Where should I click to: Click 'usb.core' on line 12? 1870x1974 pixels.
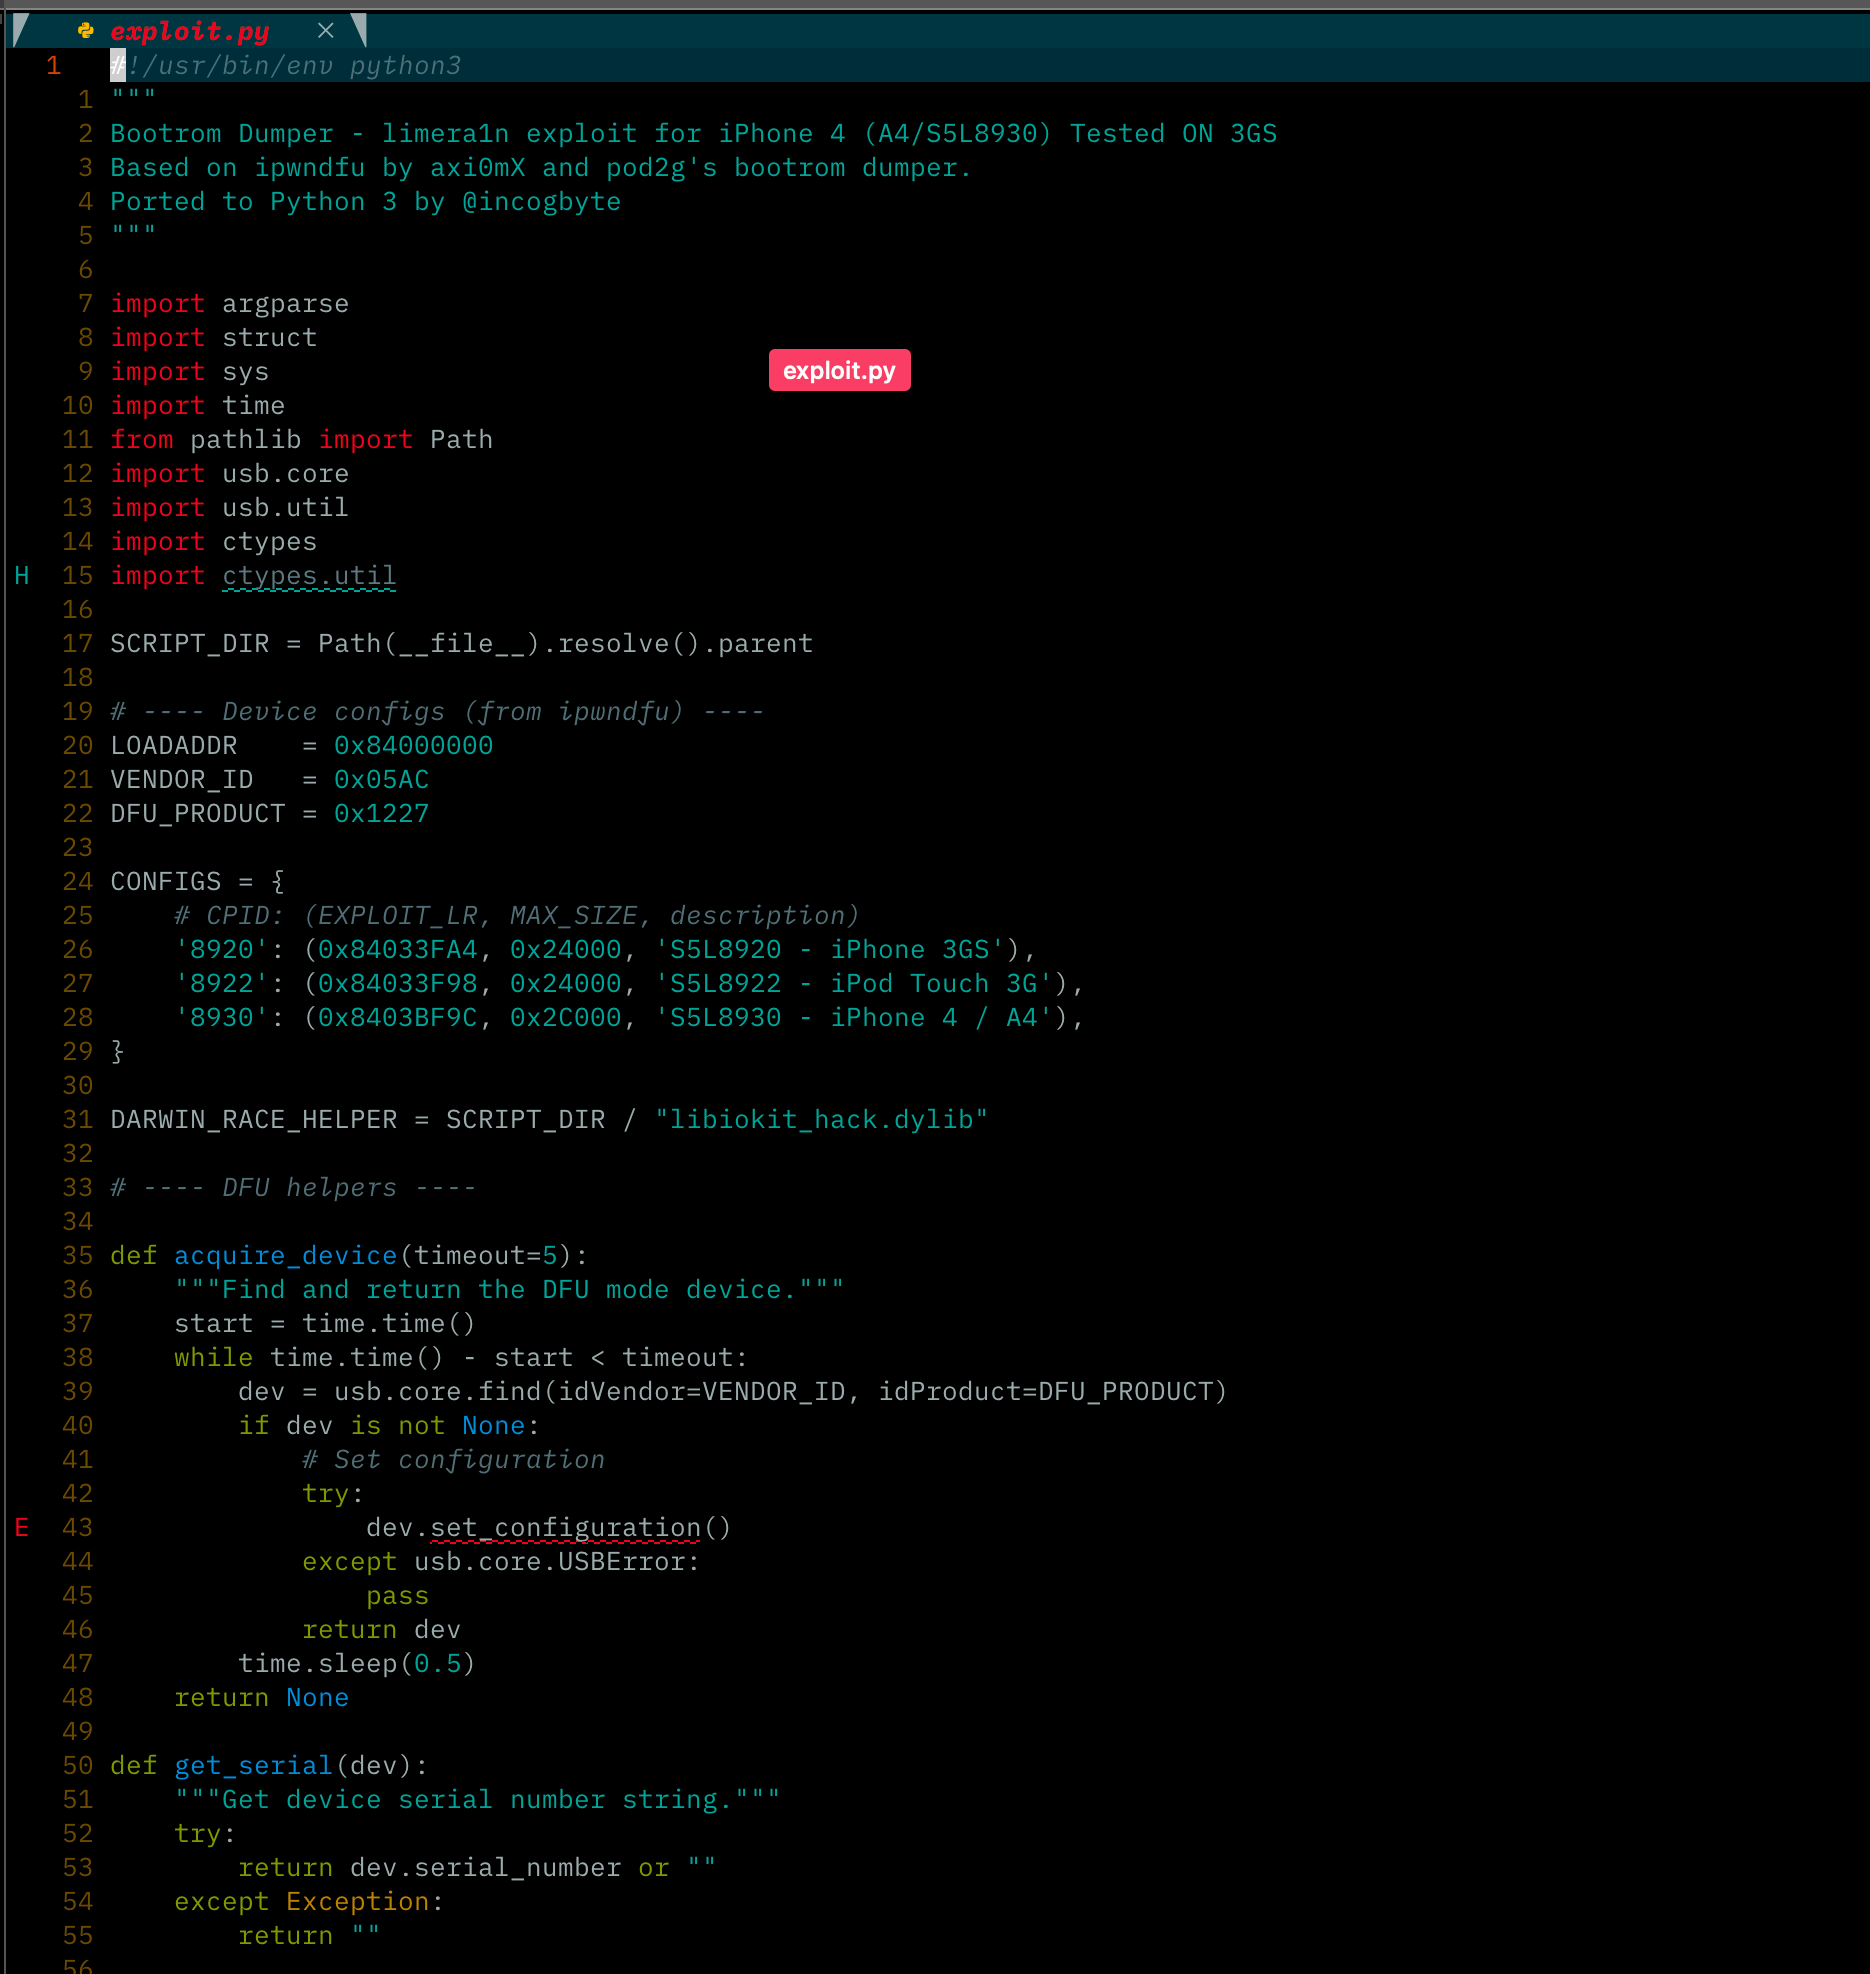285,474
